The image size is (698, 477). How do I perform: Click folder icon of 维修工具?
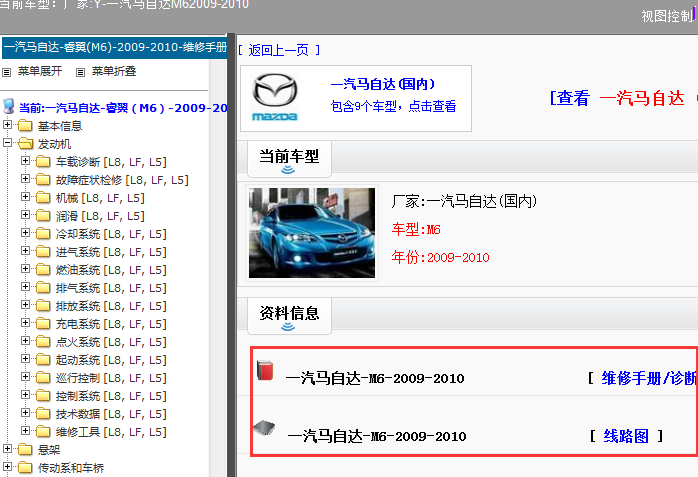pos(43,432)
